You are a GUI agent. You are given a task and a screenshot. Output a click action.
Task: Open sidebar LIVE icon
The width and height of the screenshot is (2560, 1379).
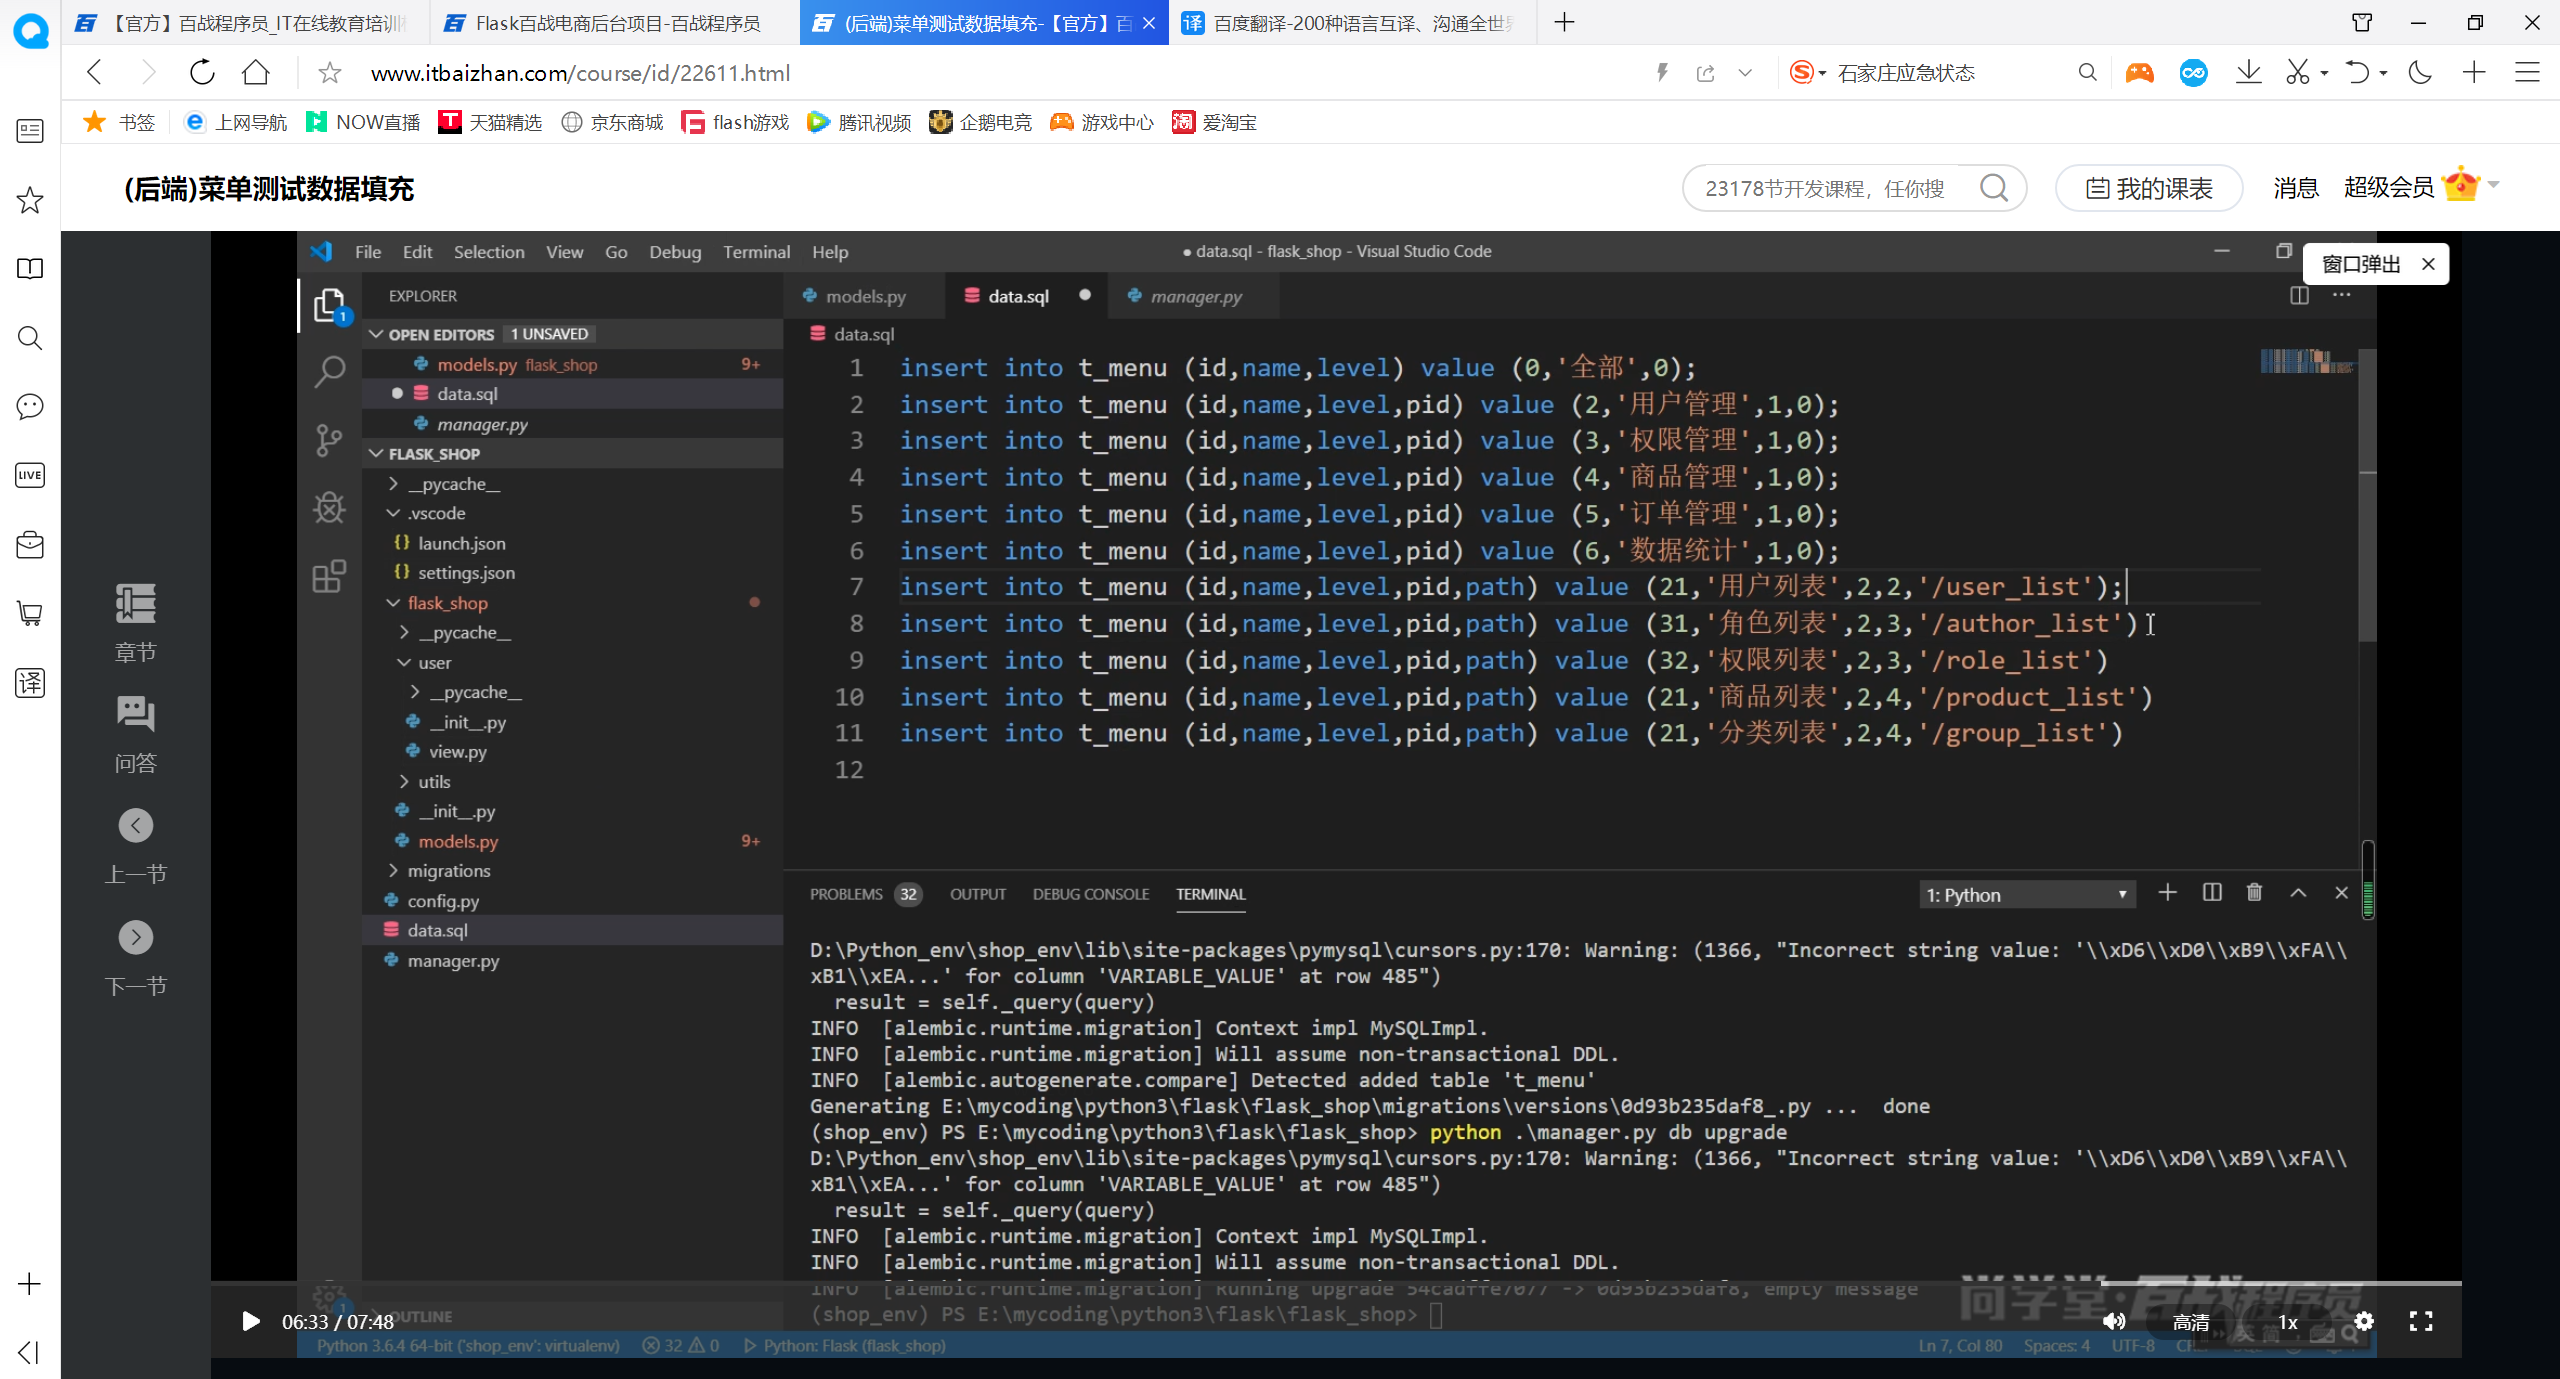click(x=30, y=475)
